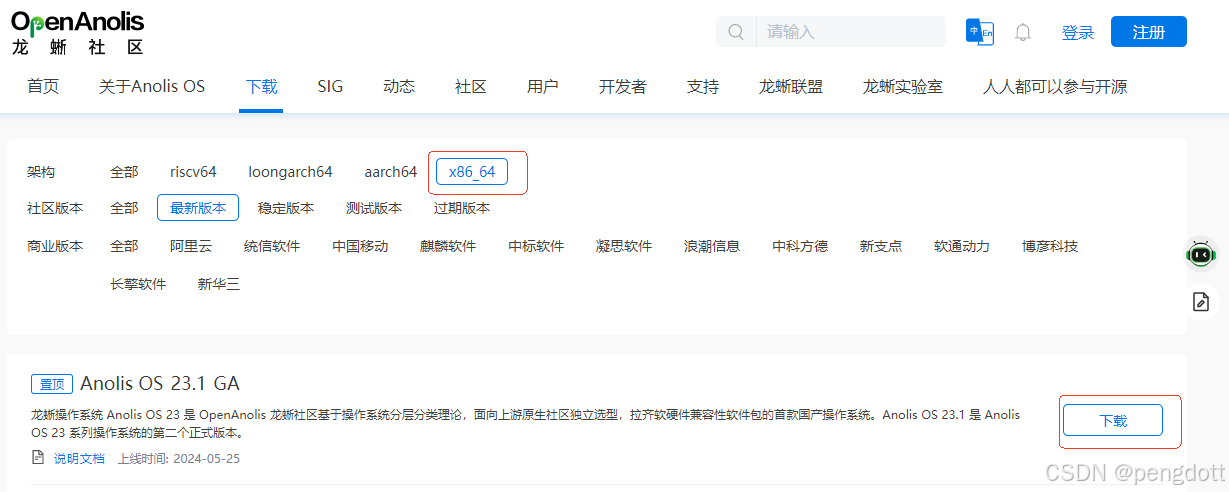
Task: Filter commercial version by 阿里云
Action: (191, 246)
